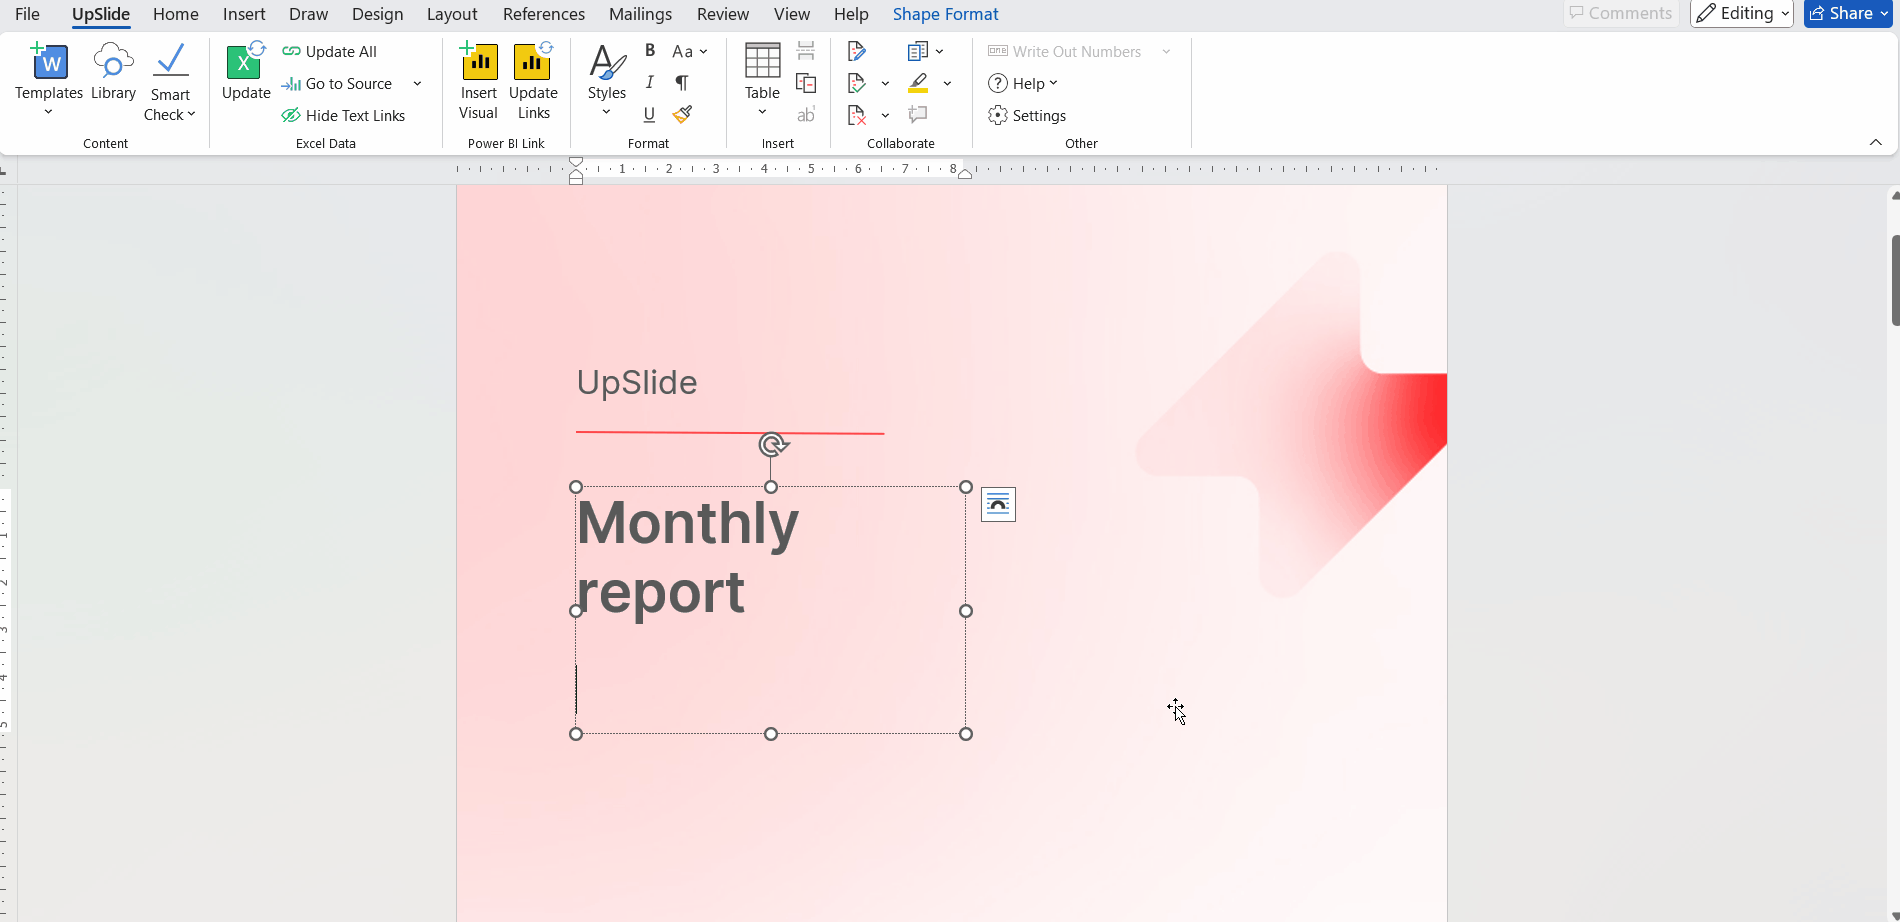
Task: Switch to the Design tab
Action: tap(378, 14)
